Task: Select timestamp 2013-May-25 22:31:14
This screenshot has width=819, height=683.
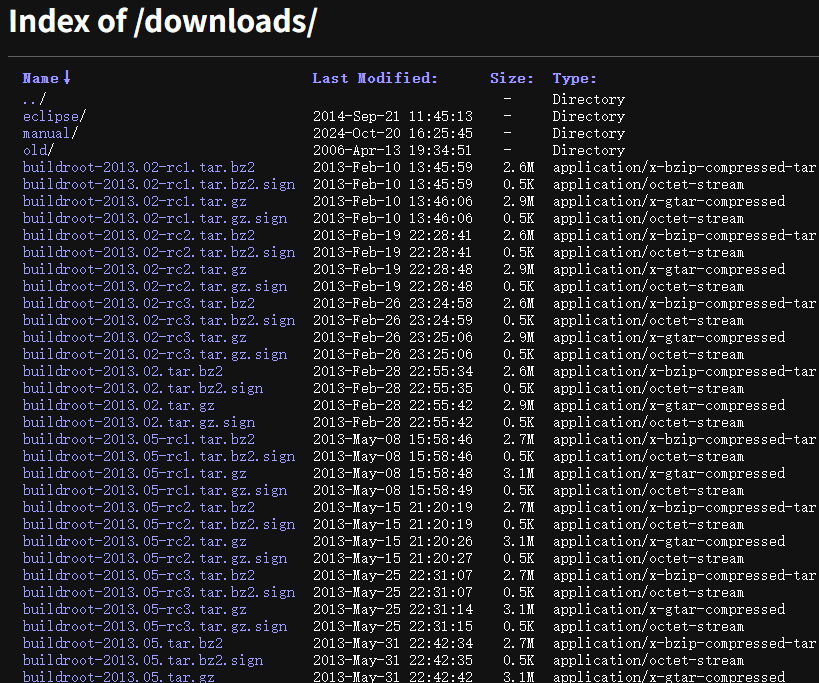Action: [393, 609]
